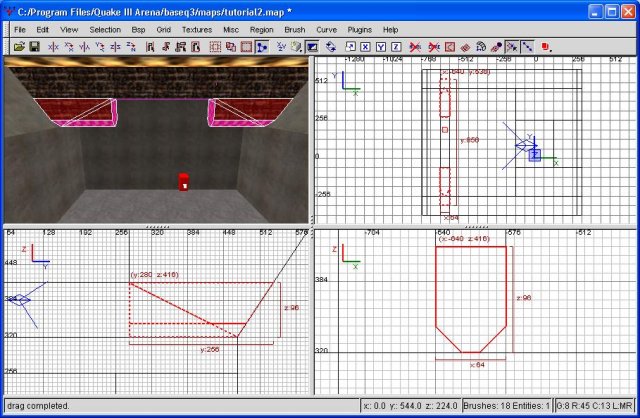Toggle the X scale lock button
The image size is (640, 418).
pos(365,47)
